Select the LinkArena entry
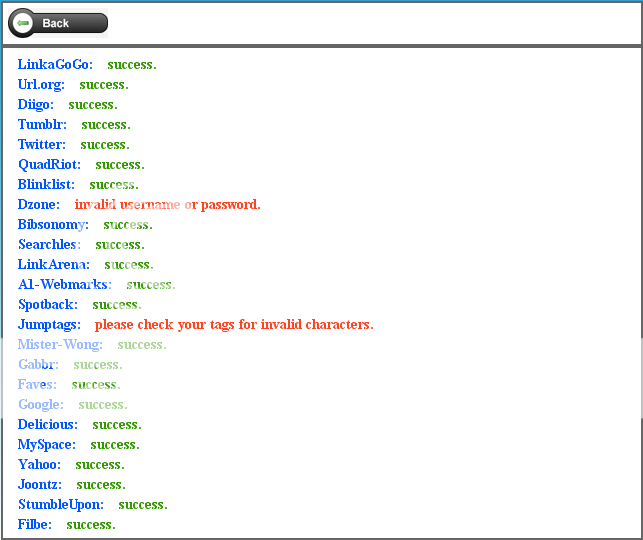 coord(54,264)
